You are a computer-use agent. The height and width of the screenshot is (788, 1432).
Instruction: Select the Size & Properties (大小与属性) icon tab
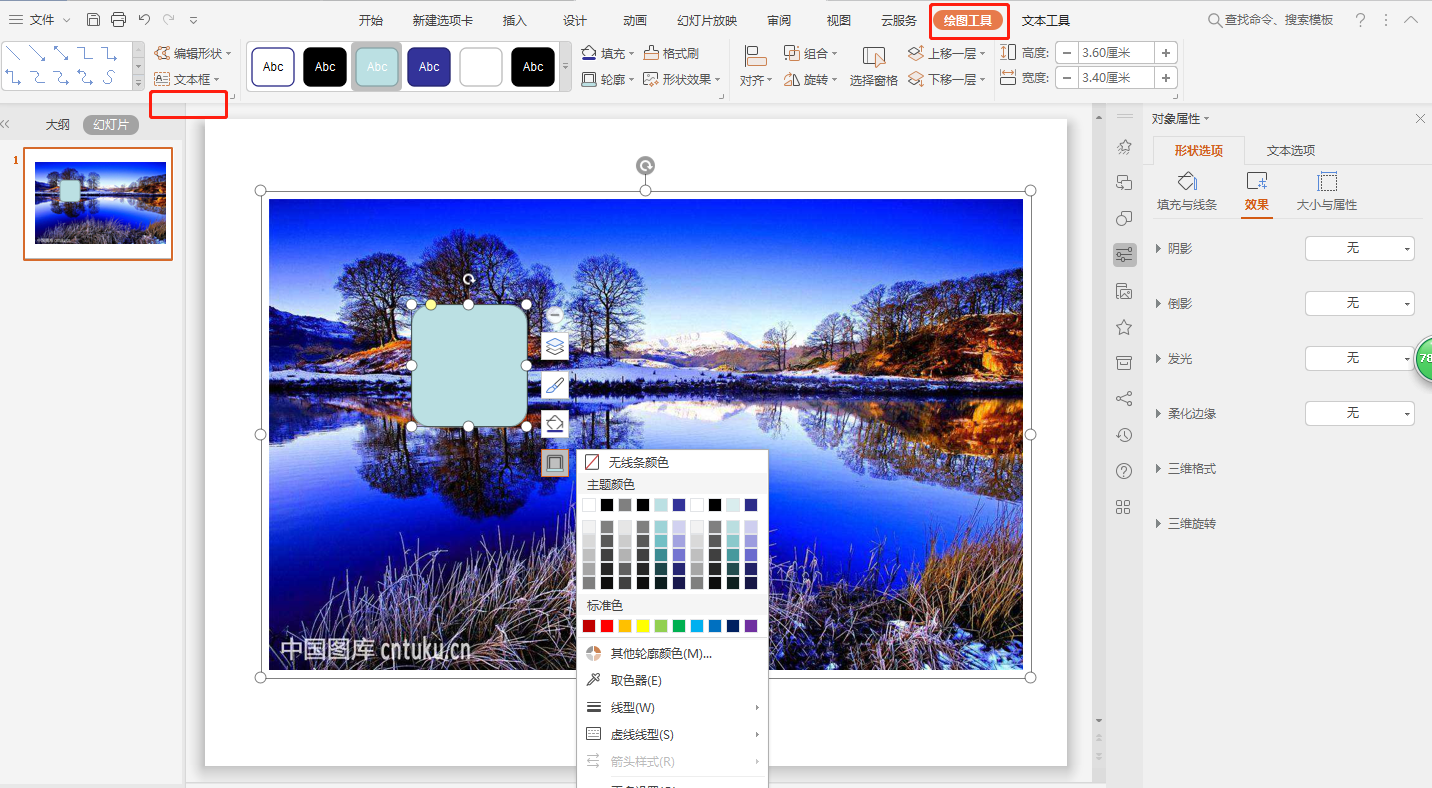1326,191
